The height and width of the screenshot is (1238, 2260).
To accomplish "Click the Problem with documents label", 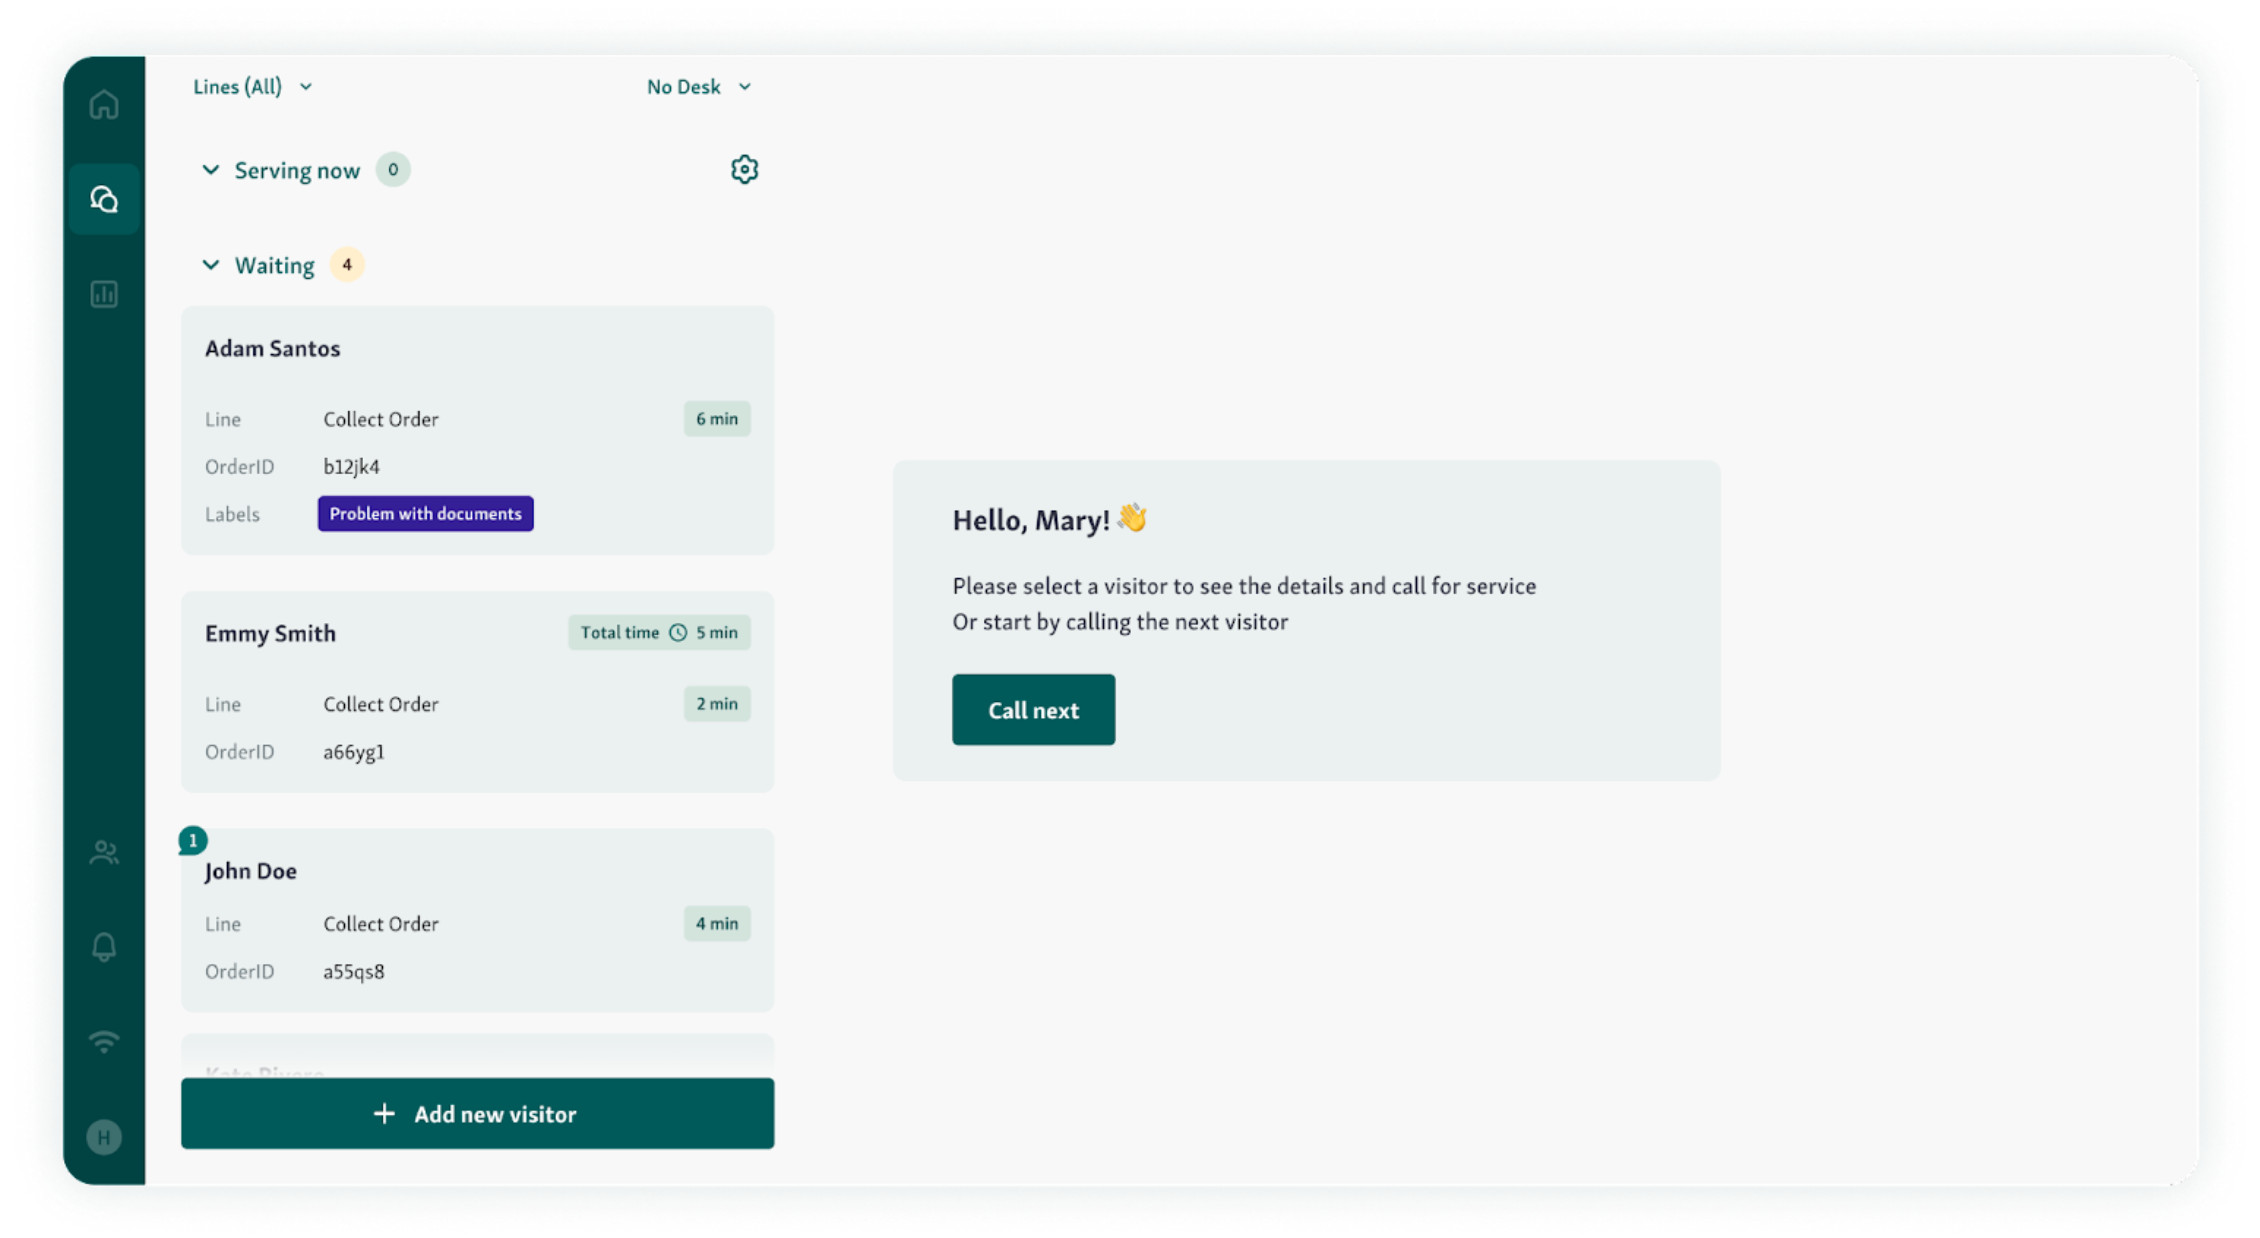I will (425, 514).
